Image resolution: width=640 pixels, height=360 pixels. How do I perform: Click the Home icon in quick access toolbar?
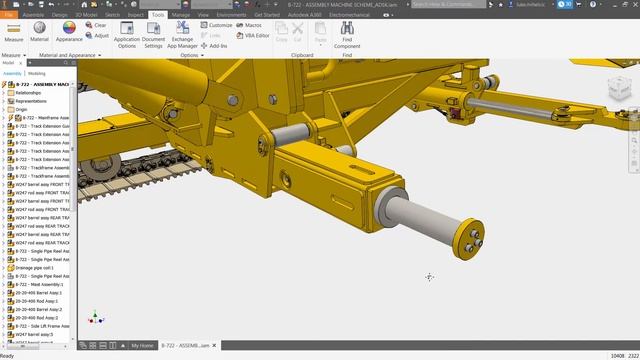[84, 4]
